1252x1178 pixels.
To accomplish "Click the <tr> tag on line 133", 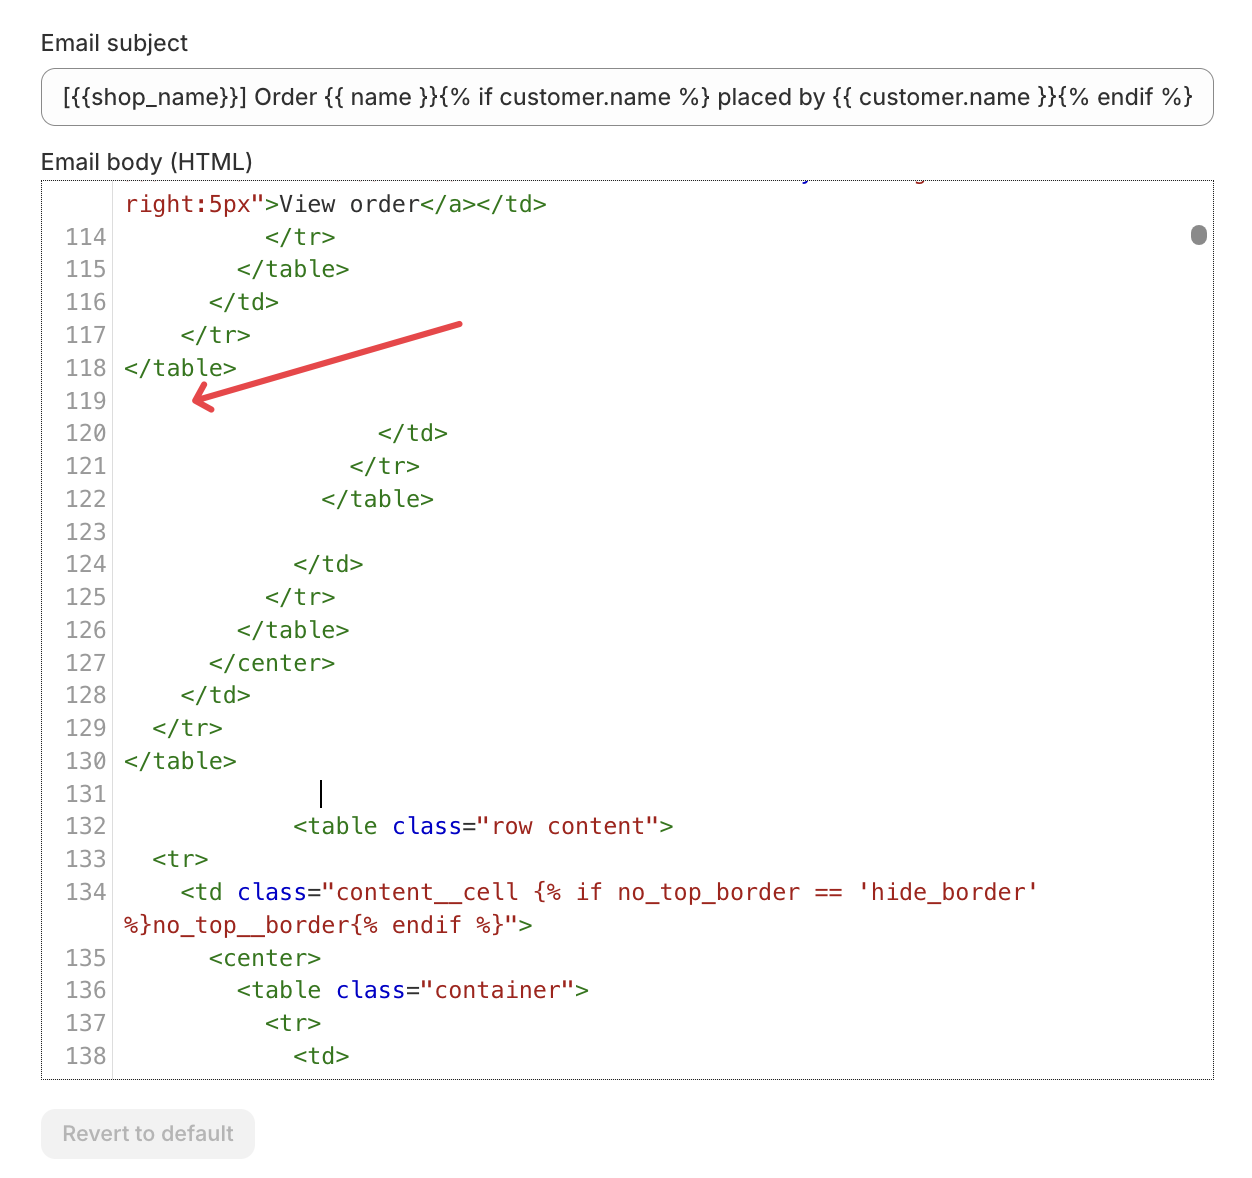I will coord(181,859).
